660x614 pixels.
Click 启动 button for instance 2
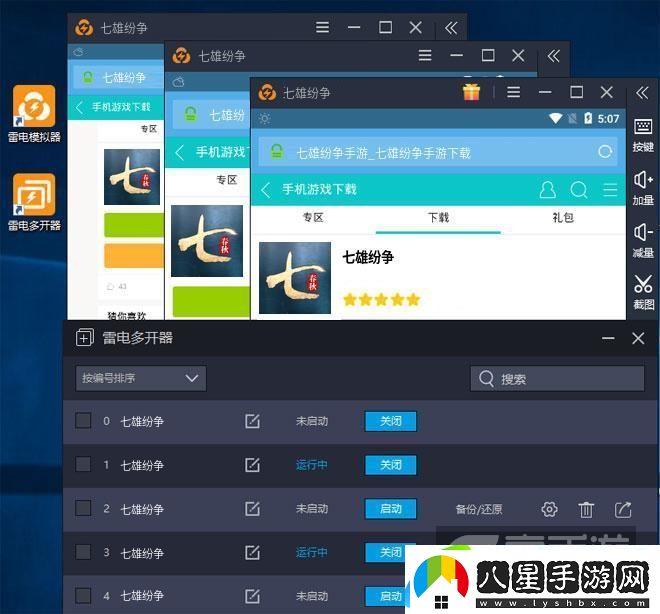point(391,509)
